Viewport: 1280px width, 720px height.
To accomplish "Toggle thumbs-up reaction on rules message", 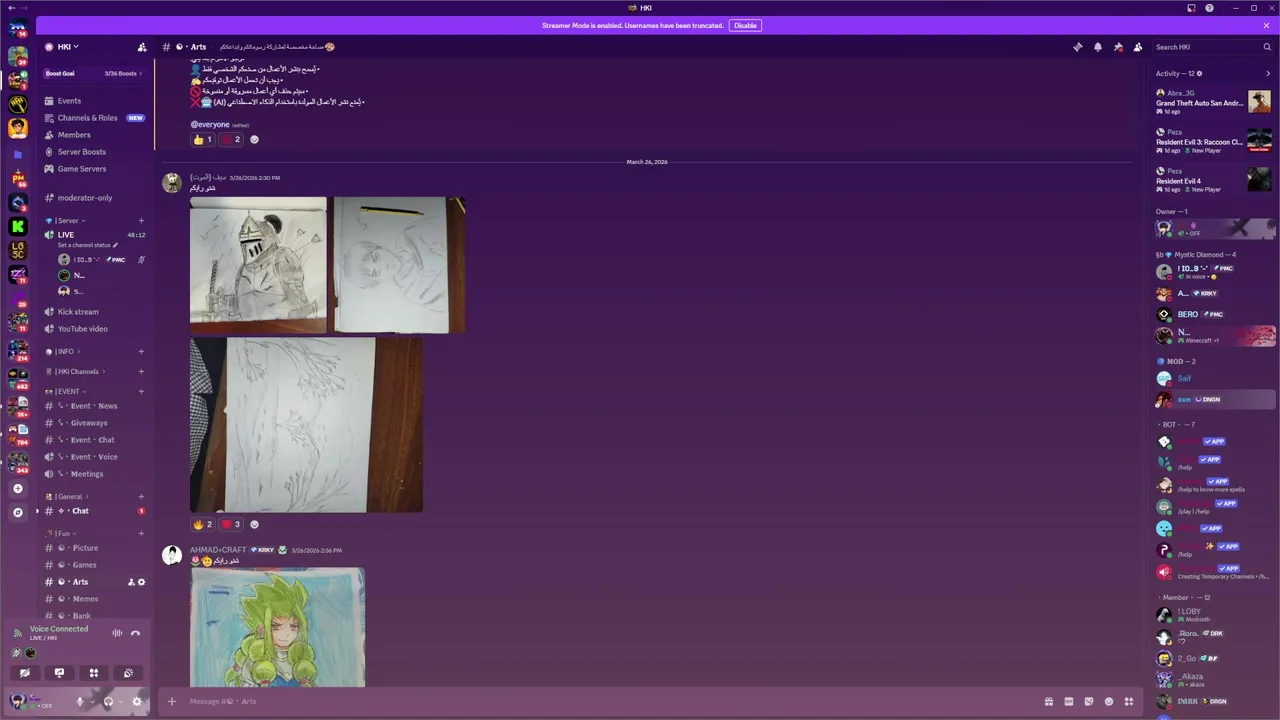I will [x=203, y=140].
